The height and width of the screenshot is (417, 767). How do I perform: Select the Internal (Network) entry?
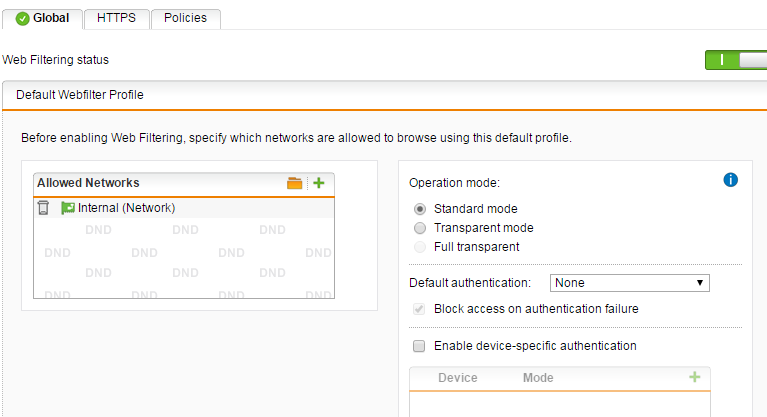point(184,208)
